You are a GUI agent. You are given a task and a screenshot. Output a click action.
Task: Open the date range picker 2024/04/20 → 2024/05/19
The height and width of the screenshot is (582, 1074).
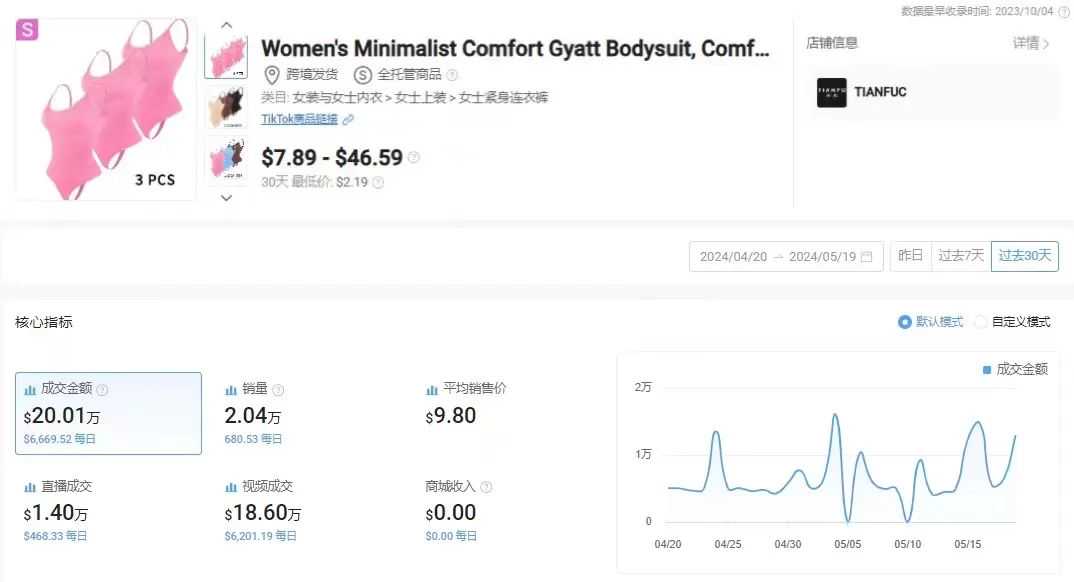click(786, 257)
